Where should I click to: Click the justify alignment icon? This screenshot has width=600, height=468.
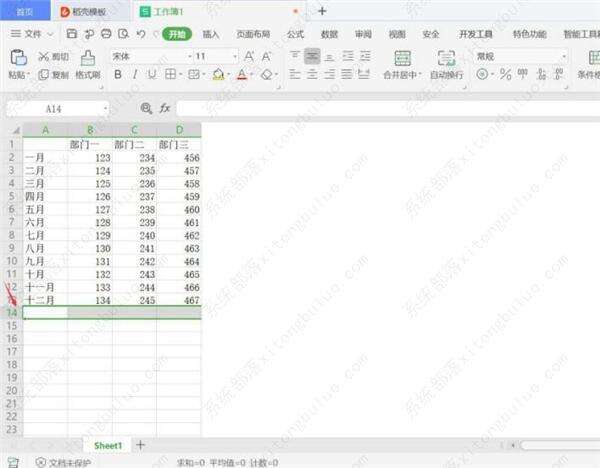347,74
